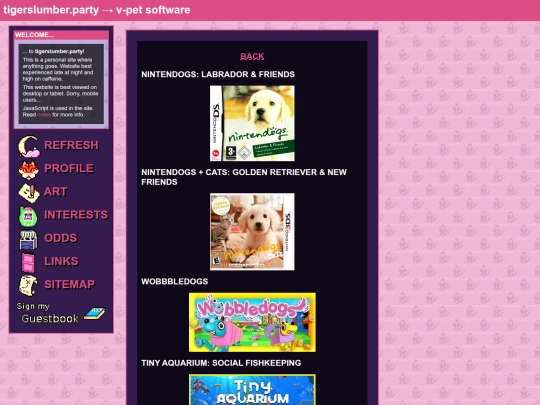540x405 pixels.
Task: Open the SITEMAP page
Action: [69, 284]
